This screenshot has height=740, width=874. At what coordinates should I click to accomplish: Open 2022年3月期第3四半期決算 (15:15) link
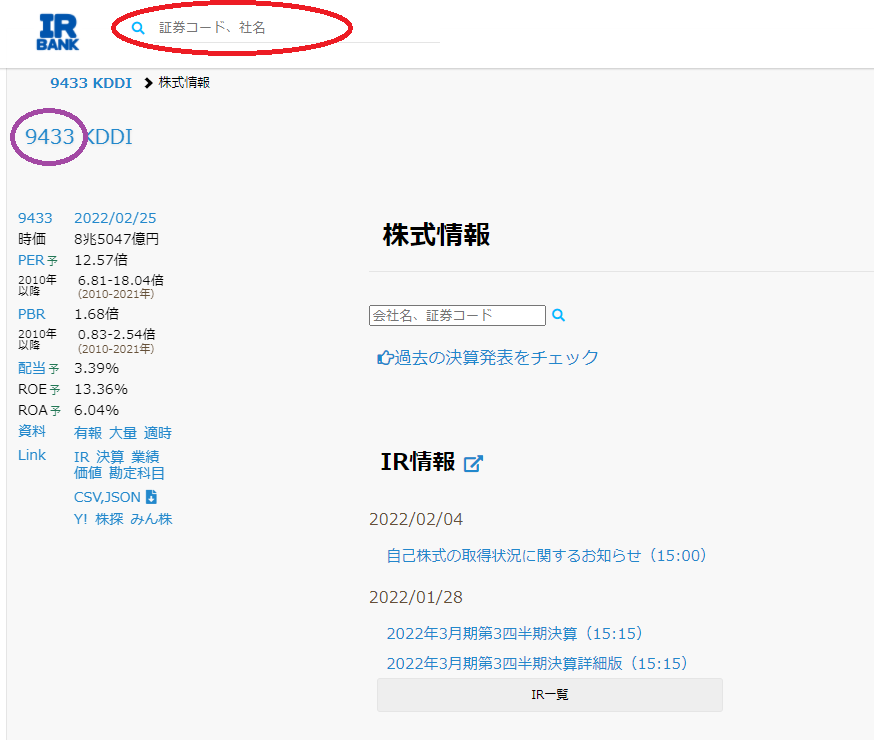click(x=514, y=634)
